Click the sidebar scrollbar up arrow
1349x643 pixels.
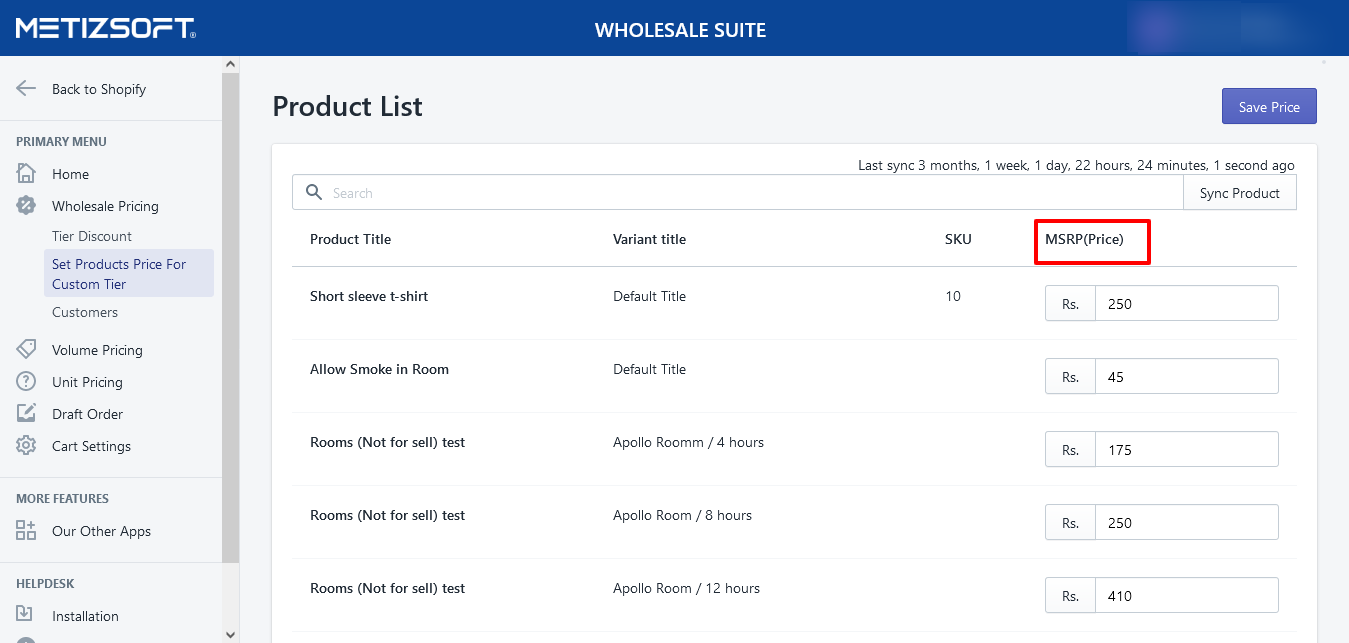231,64
